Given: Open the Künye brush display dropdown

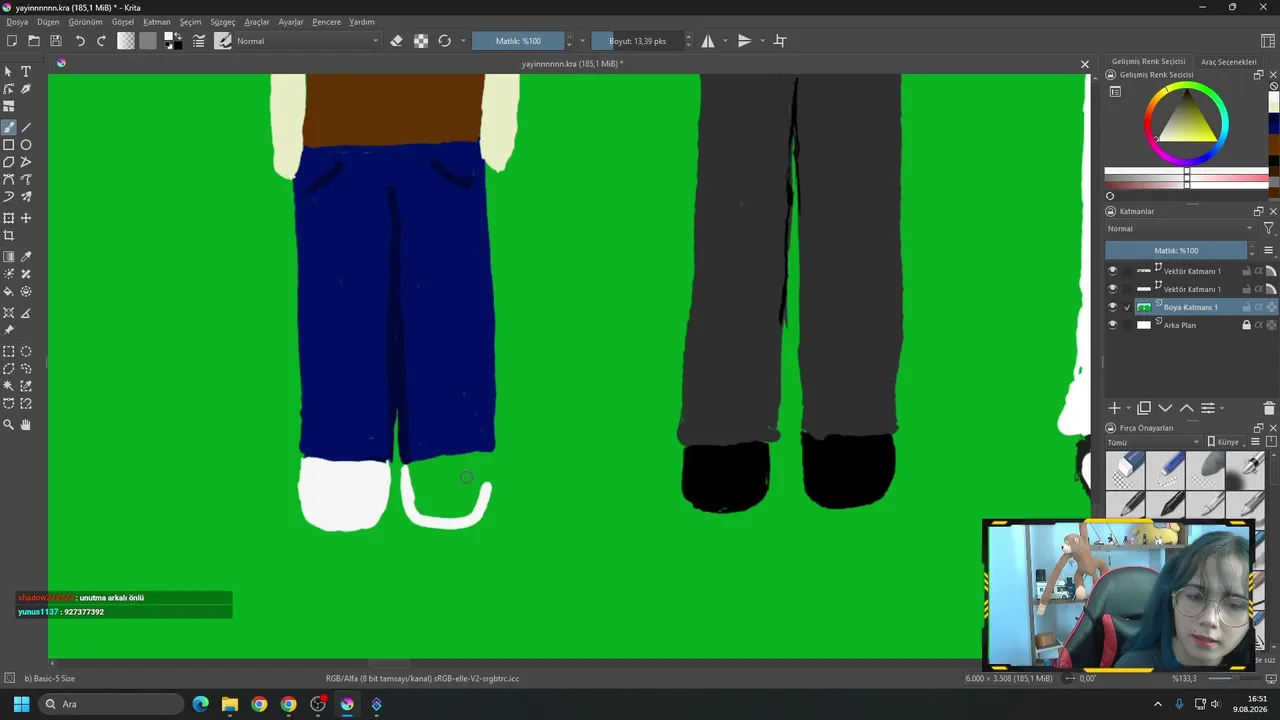Looking at the screenshot, I should (1226, 442).
